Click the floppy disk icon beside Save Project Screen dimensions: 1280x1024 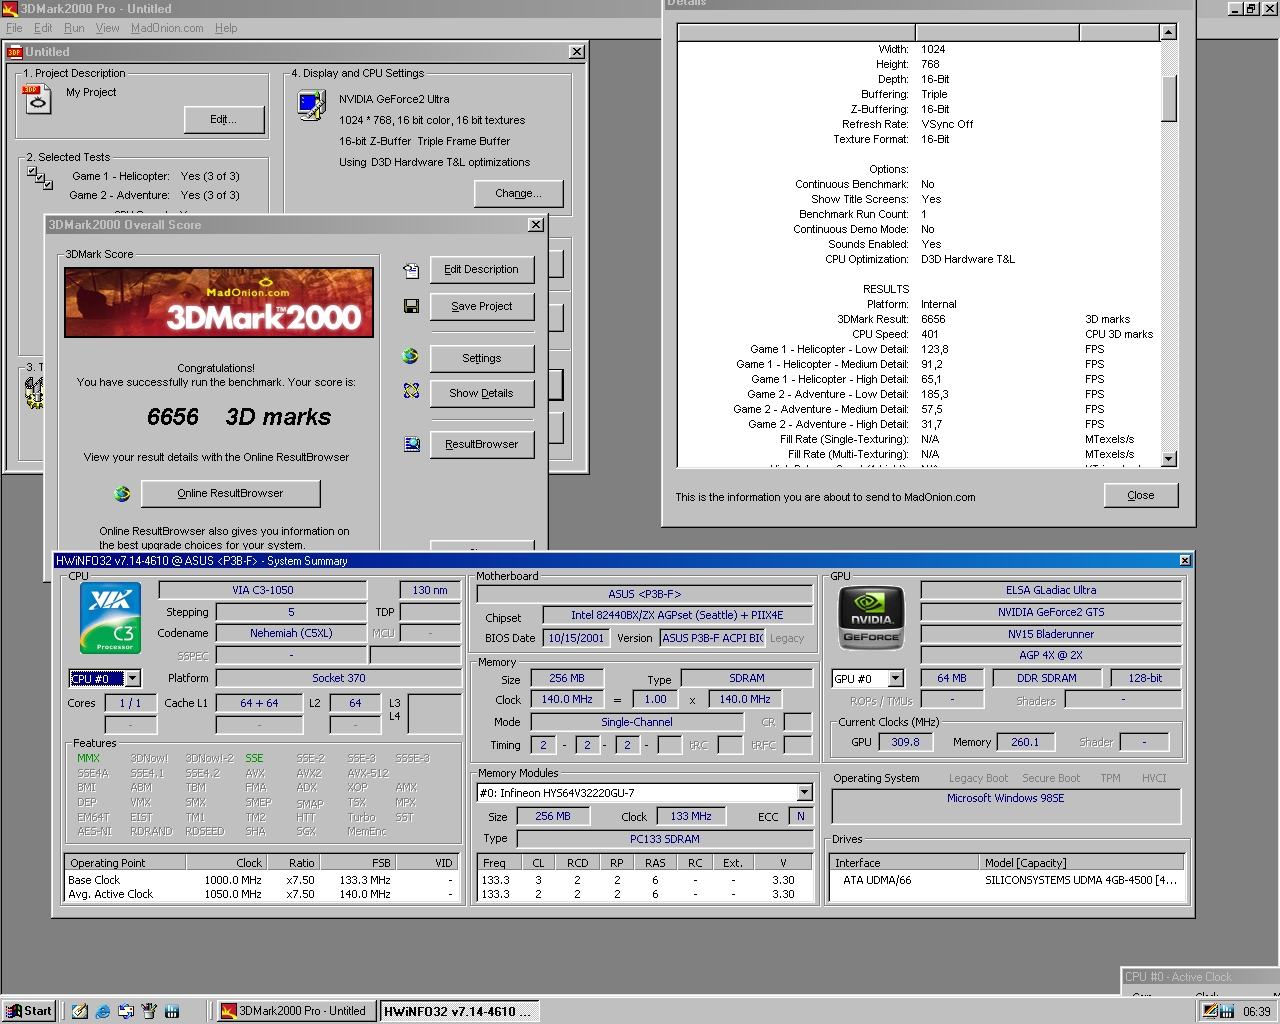pos(411,306)
